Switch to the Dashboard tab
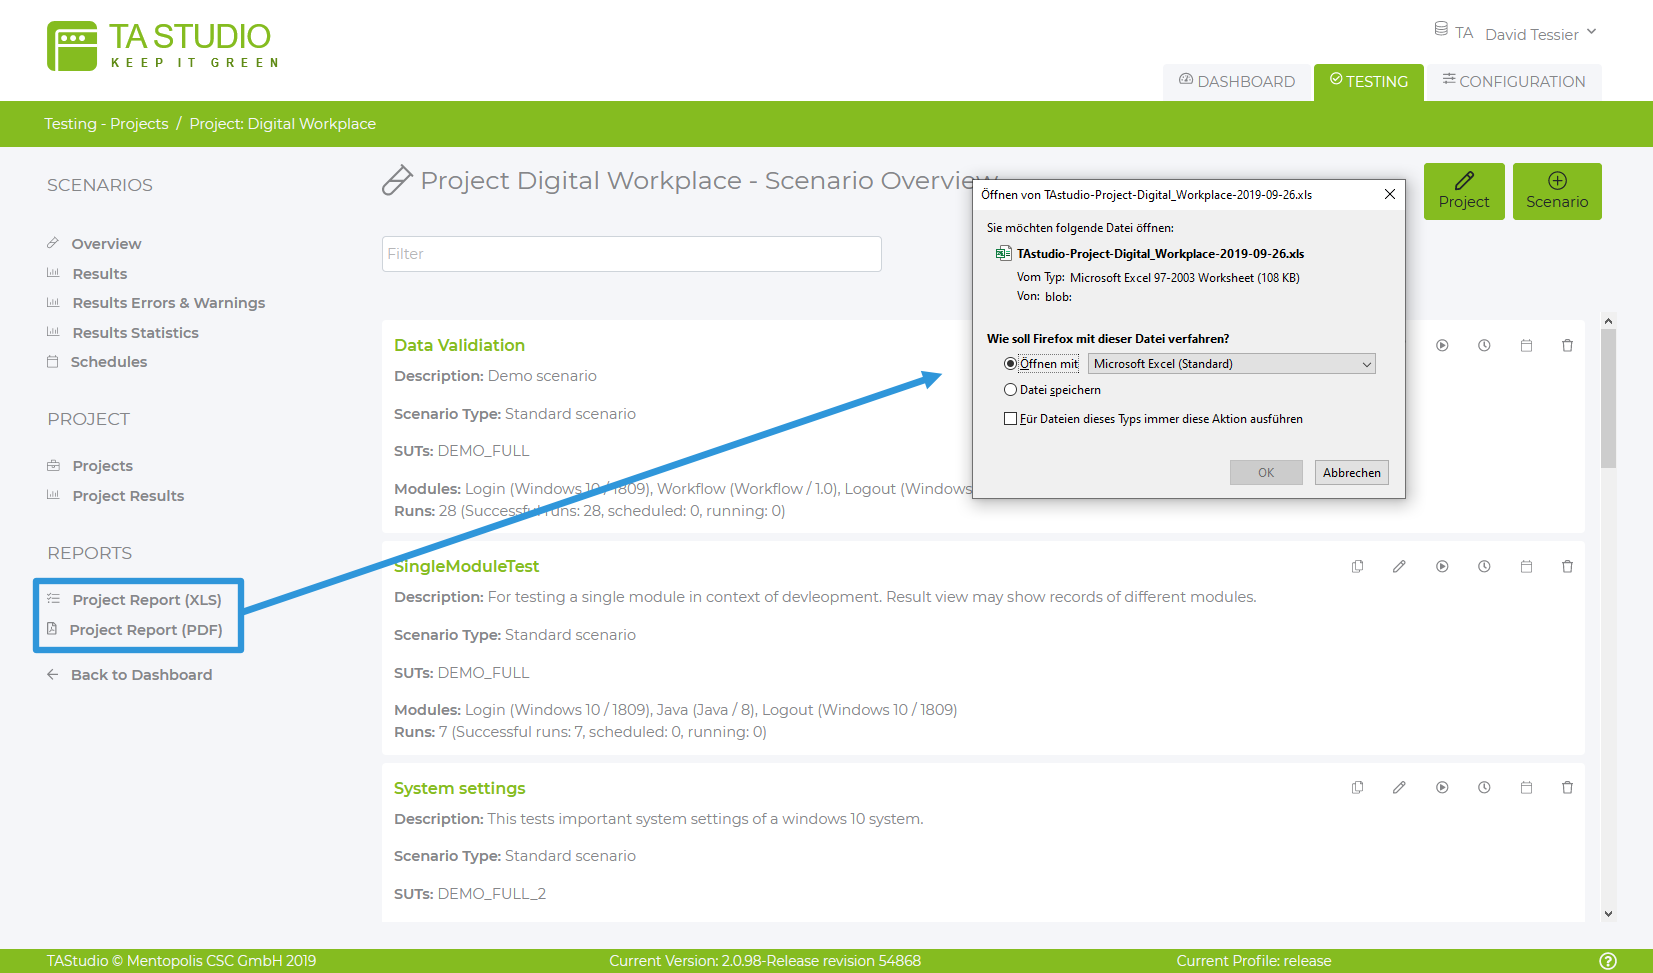This screenshot has height=973, width=1653. (x=1237, y=82)
